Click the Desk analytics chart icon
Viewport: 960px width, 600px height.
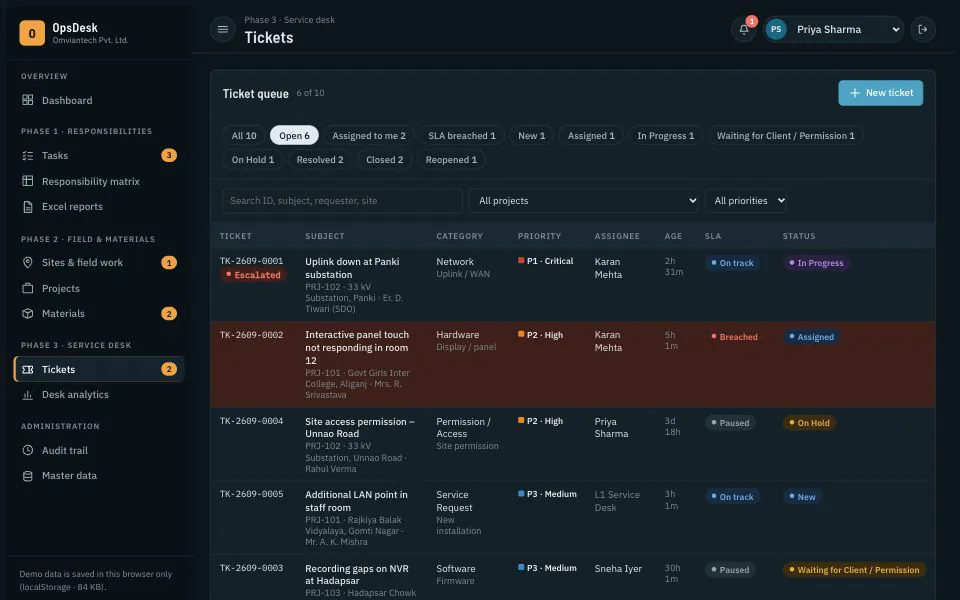point(28,395)
